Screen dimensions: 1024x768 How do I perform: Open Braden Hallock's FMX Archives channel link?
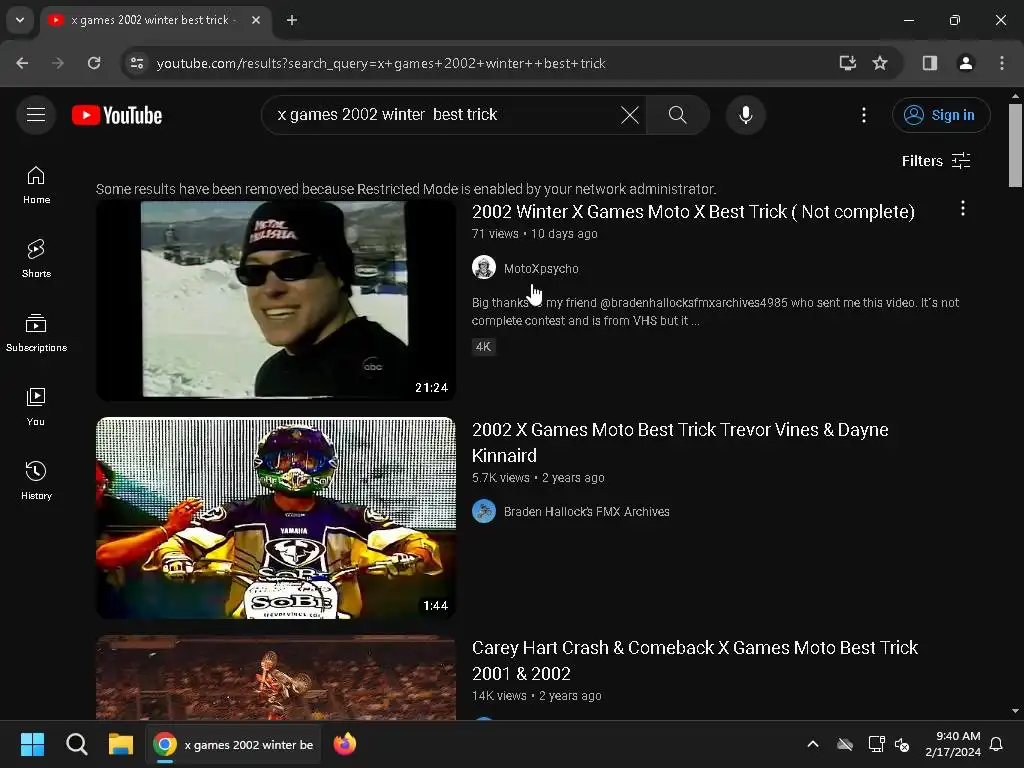coord(586,511)
